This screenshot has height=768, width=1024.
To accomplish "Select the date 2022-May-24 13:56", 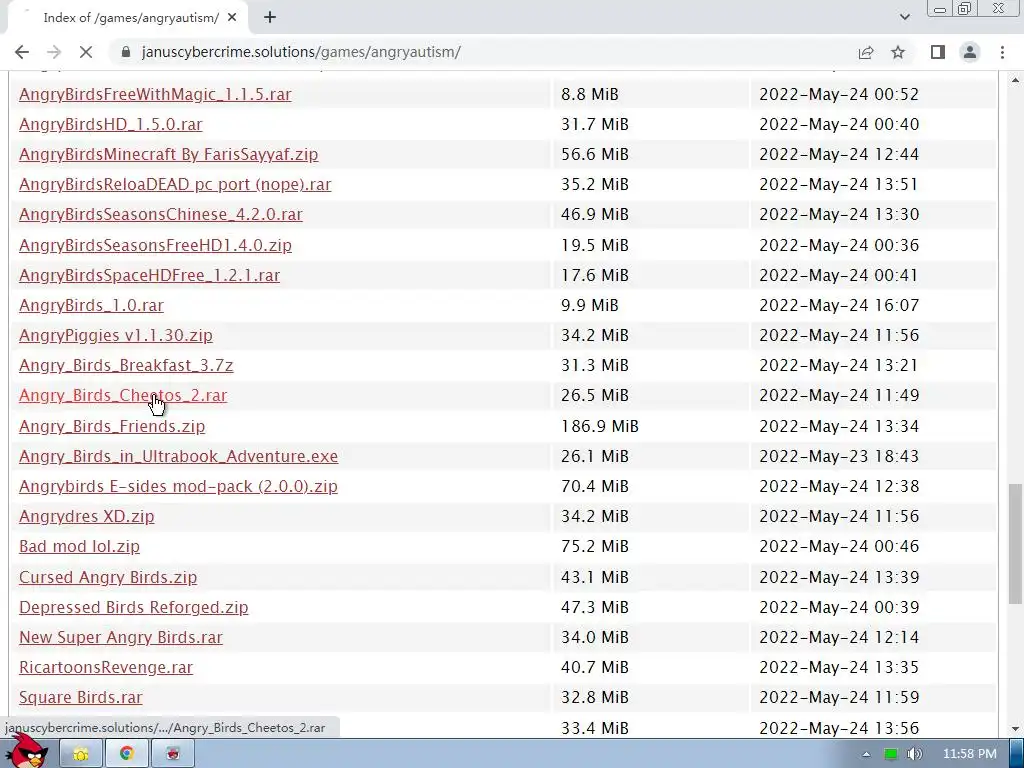I will pyautogui.click(x=839, y=728).
